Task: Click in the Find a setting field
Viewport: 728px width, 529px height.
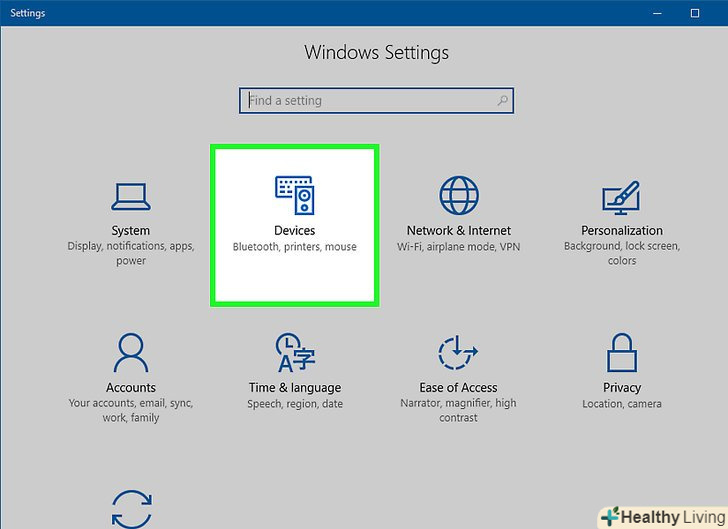Action: pyautogui.click(x=376, y=100)
